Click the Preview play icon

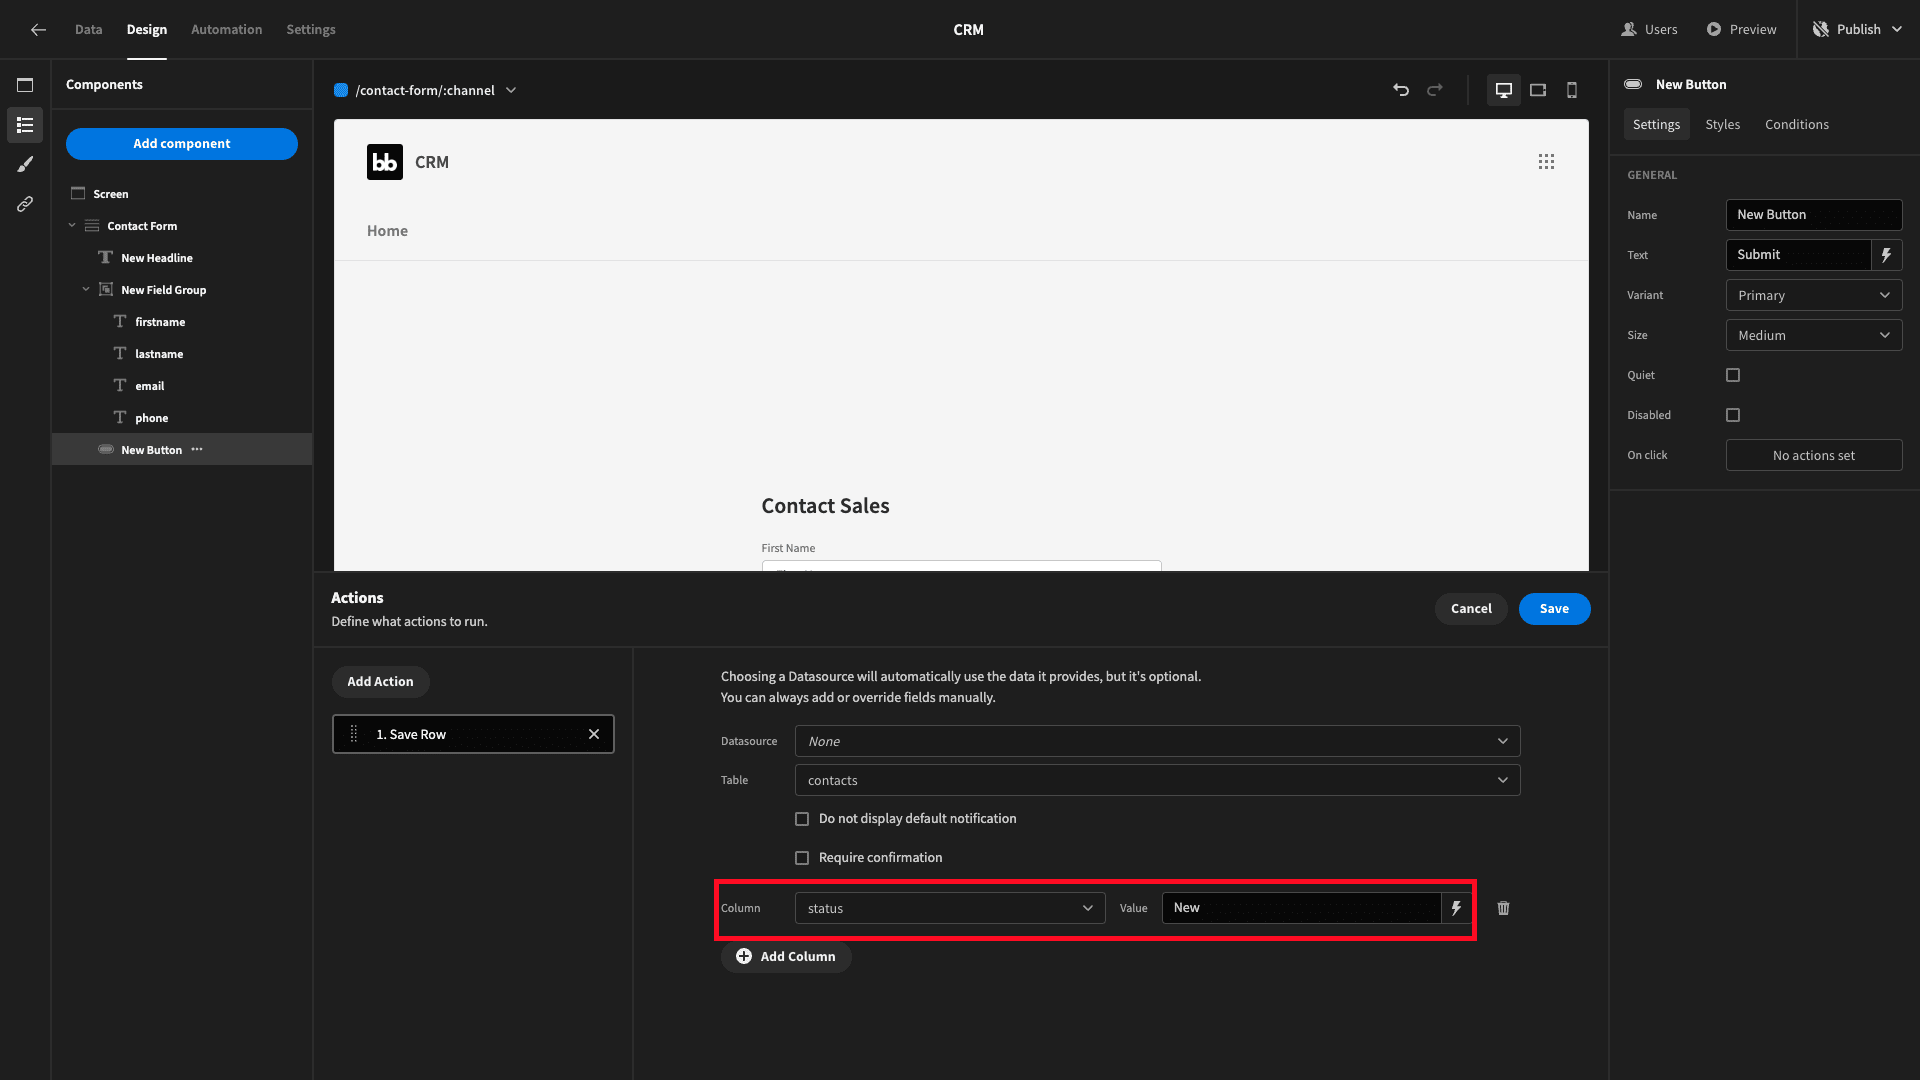pos(1714,30)
